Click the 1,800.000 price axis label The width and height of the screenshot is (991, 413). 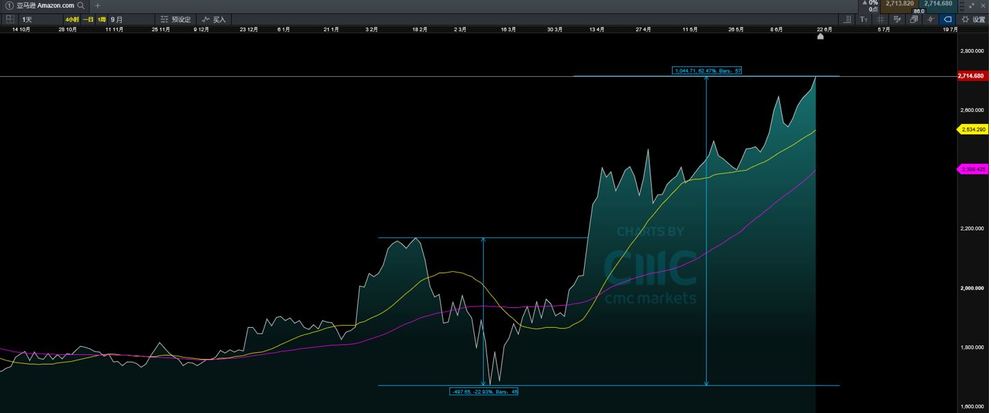[x=972, y=347]
